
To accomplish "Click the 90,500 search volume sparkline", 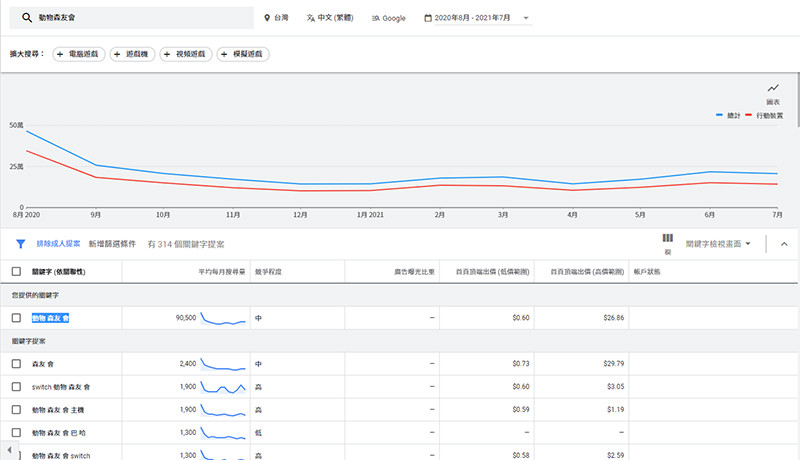I will pyautogui.click(x=223, y=318).
